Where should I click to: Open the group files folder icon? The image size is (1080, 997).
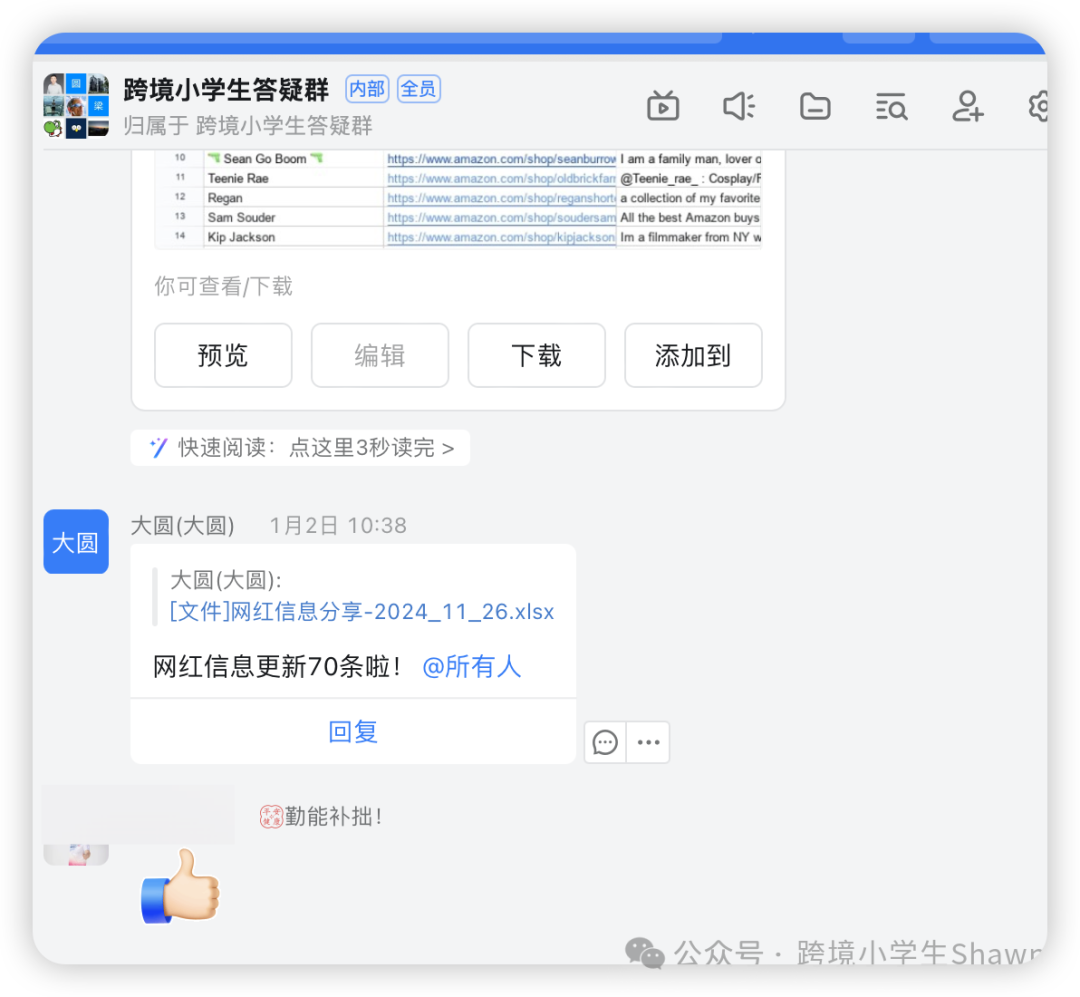(815, 107)
